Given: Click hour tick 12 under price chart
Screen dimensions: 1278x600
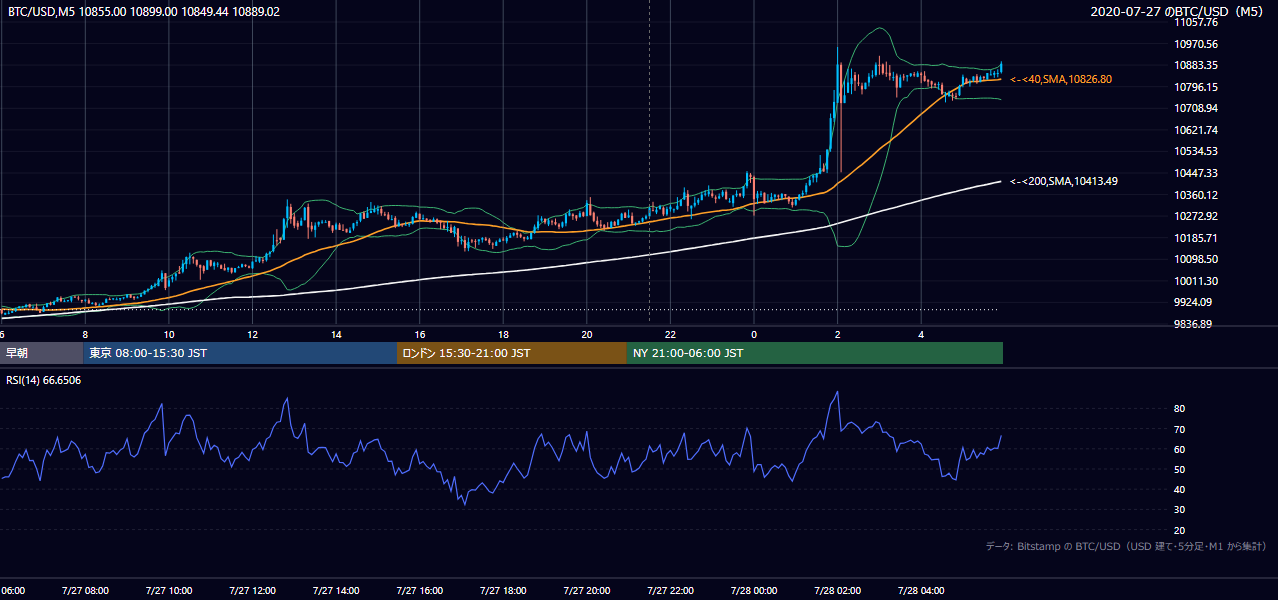Looking at the screenshot, I should click(252, 334).
